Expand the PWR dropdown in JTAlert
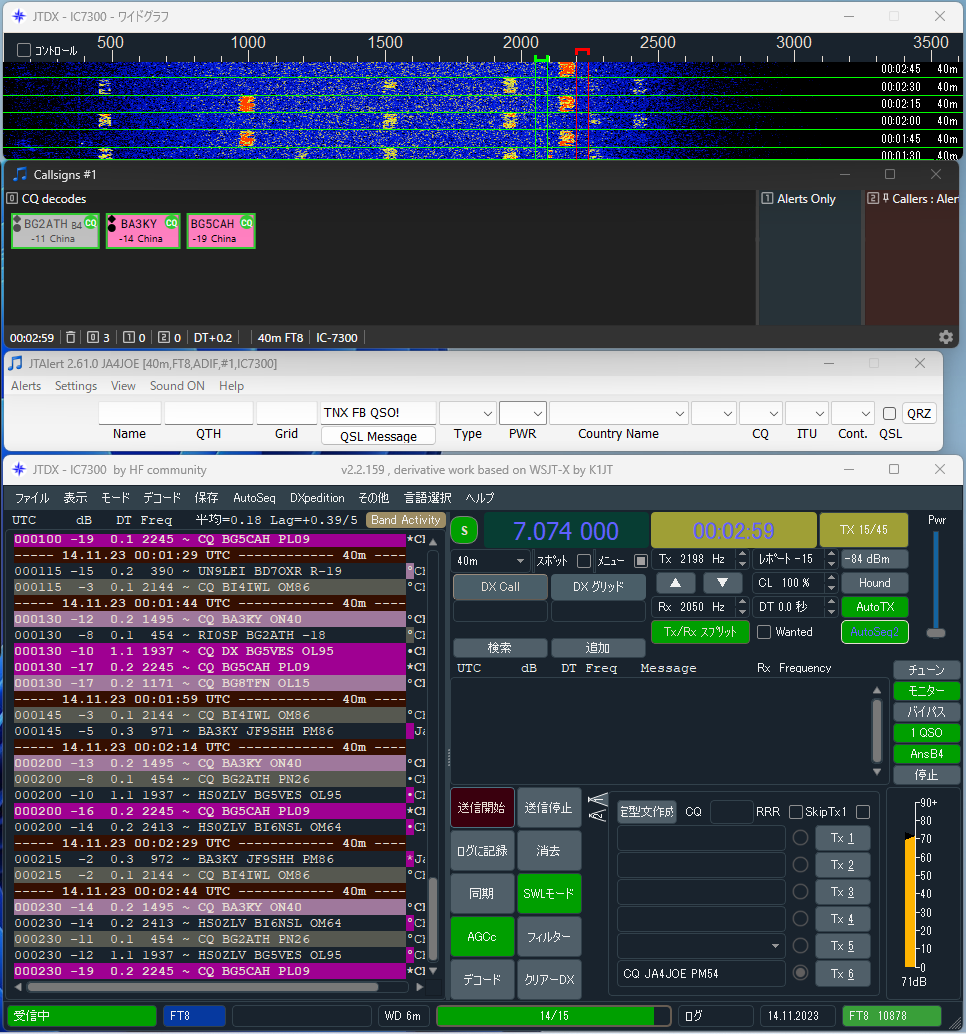This screenshot has width=966, height=1034. [x=523, y=413]
